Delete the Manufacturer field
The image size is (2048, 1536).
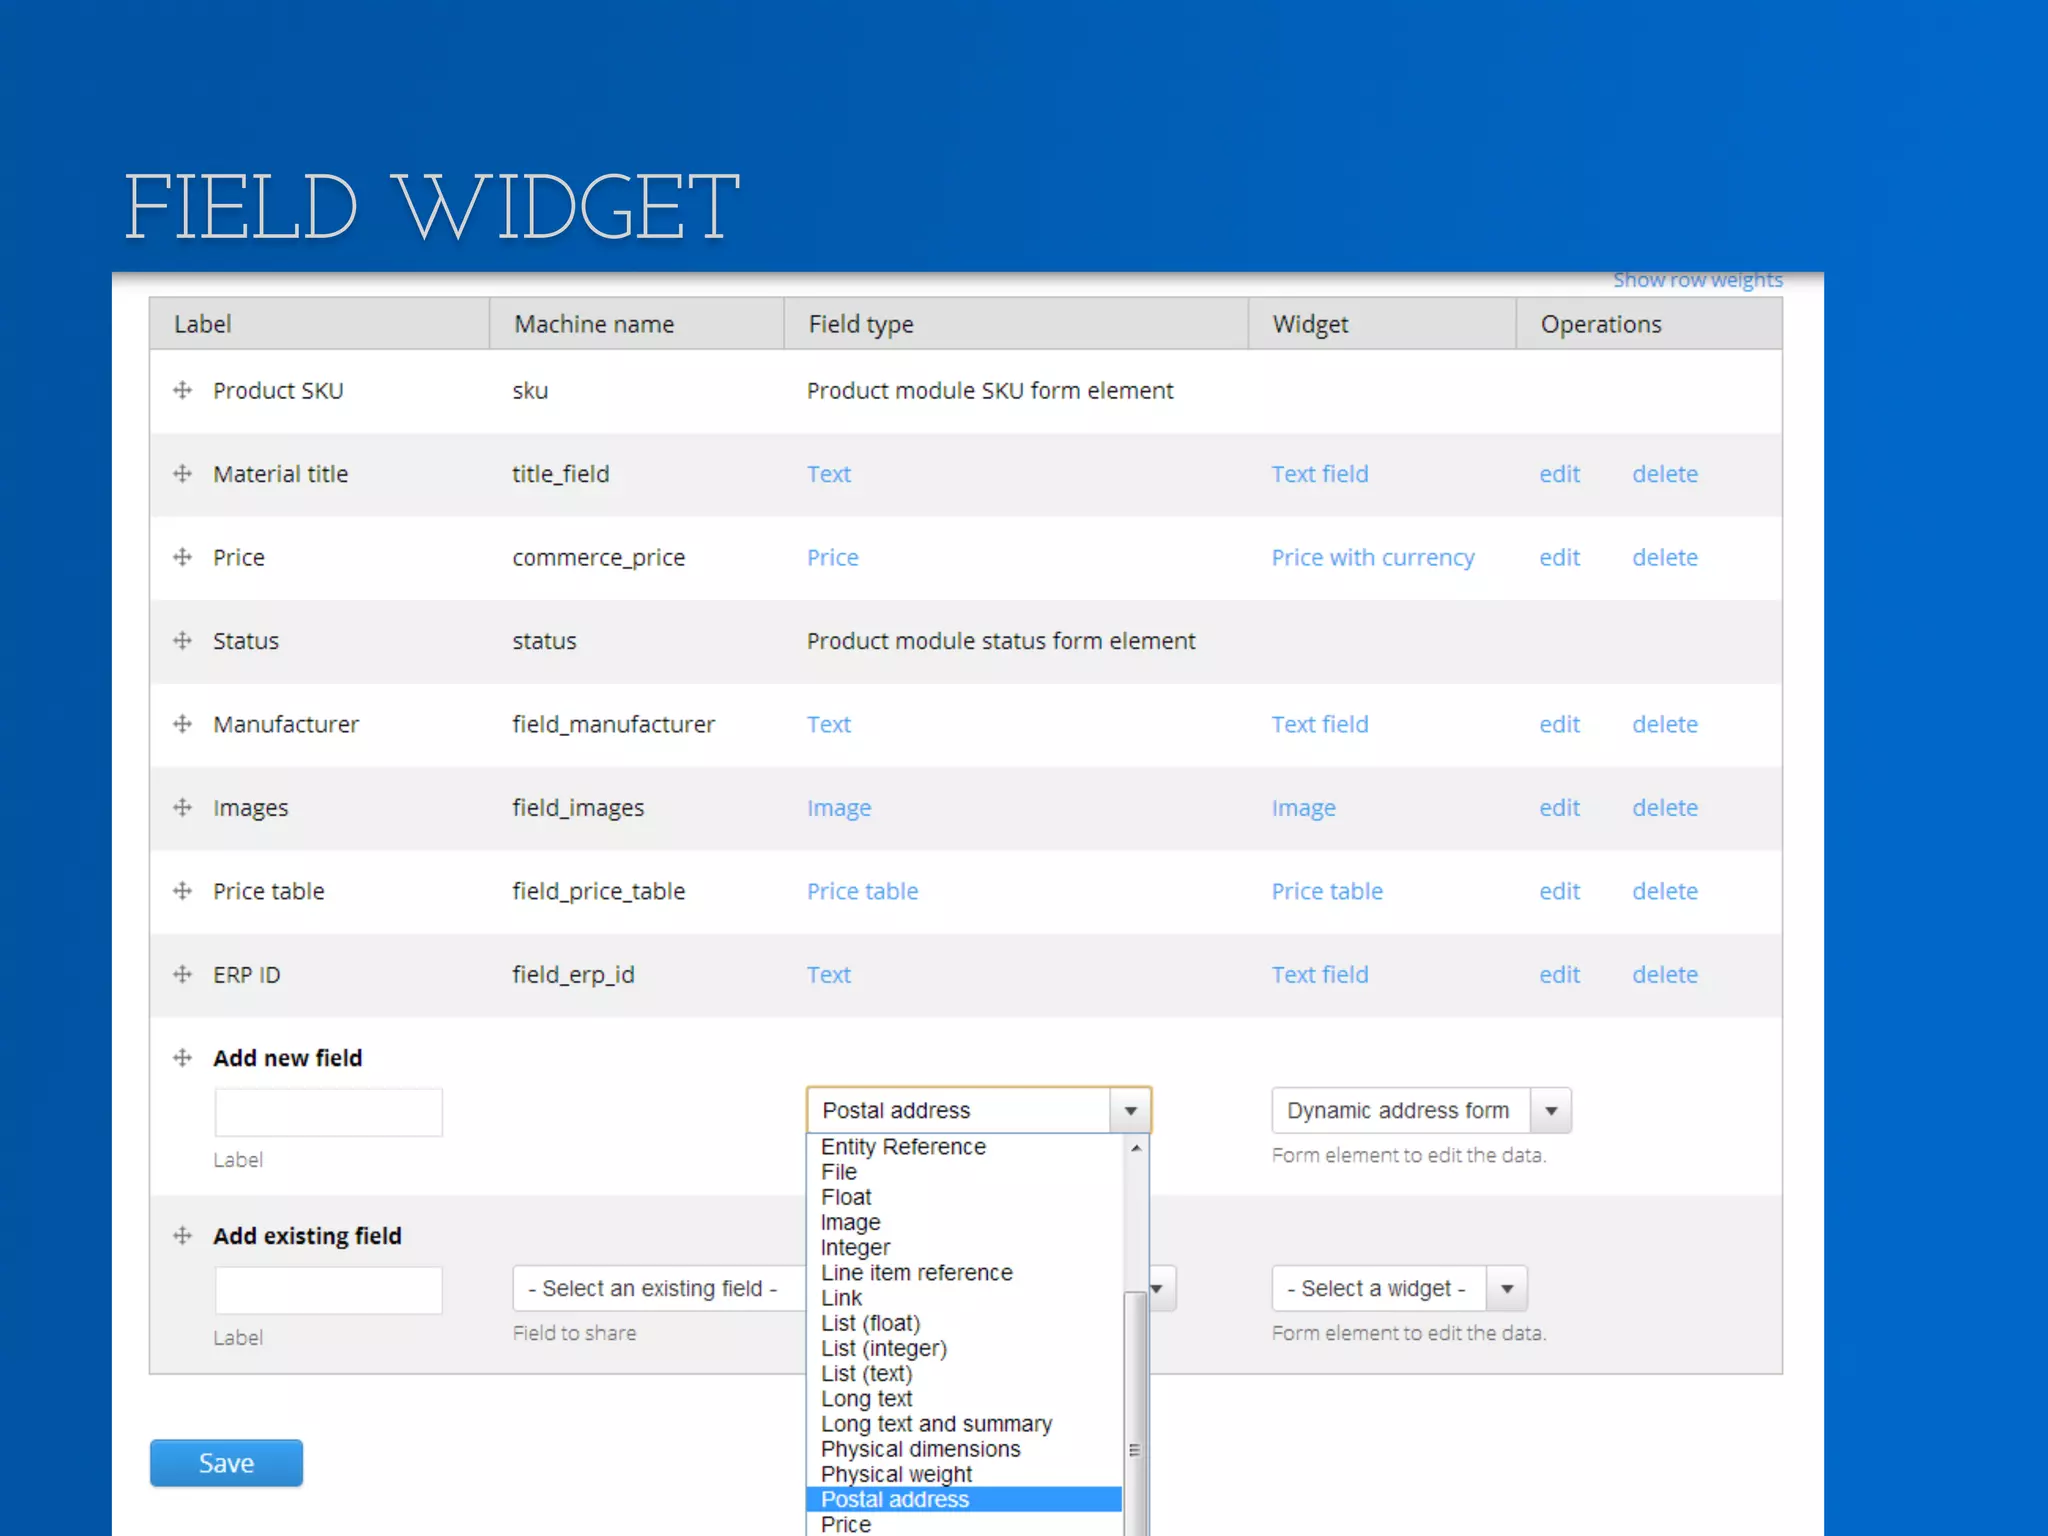click(x=1665, y=724)
